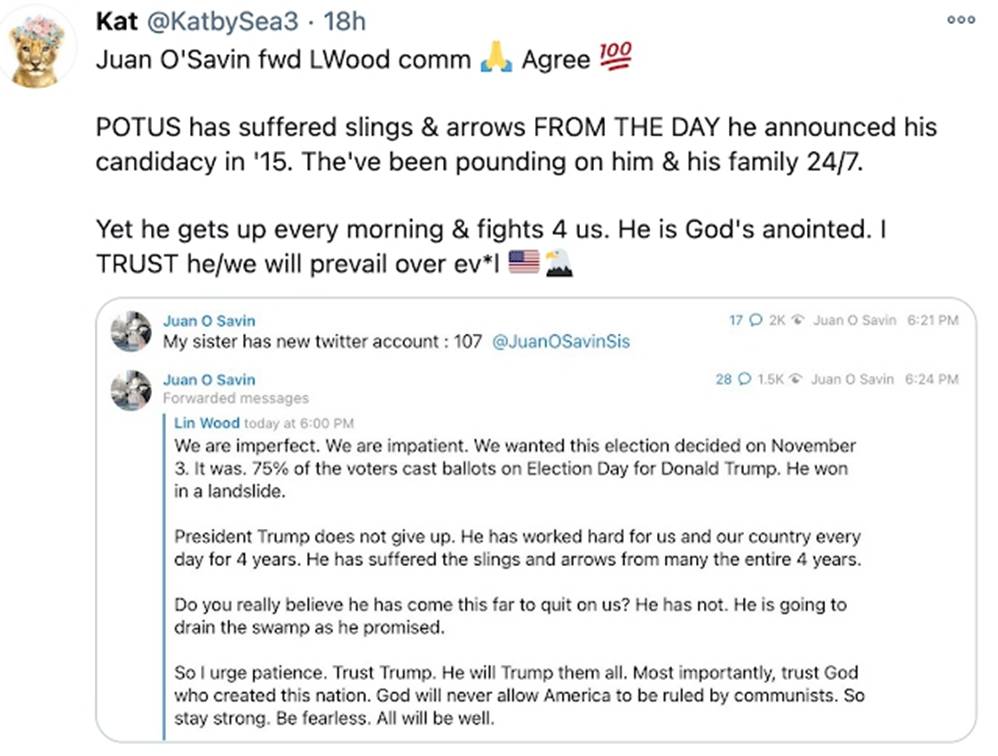Click Juan O Savin name above Forwarded messages
Viewport: 998px width, 756px height.
pyautogui.click(x=209, y=380)
